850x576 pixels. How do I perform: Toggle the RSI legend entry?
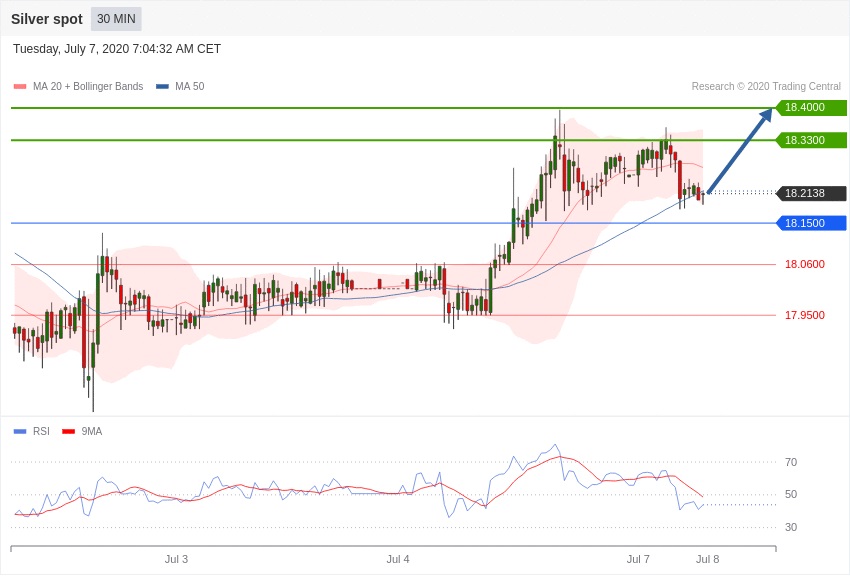tap(41, 432)
